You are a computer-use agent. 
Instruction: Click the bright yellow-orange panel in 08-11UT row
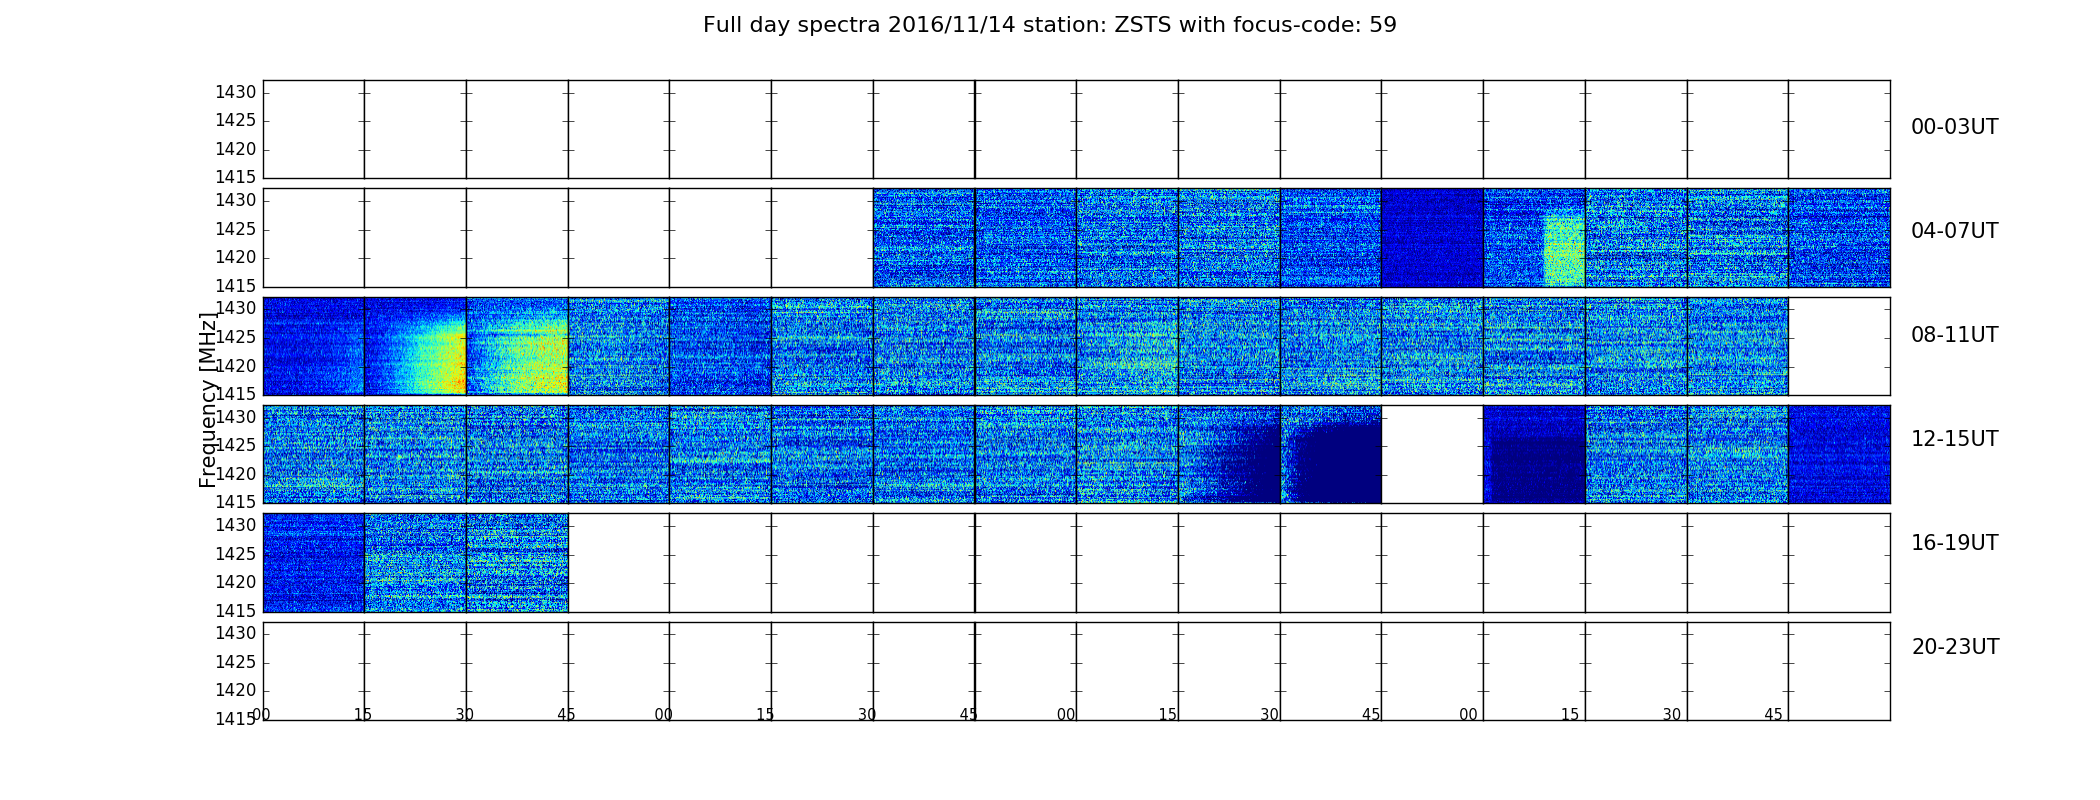click(x=517, y=346)
